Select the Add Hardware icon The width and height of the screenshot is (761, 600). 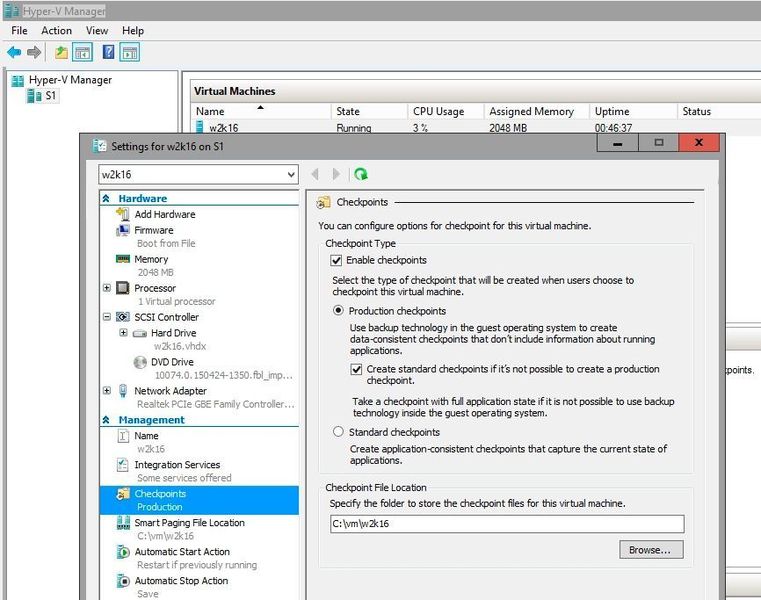122,214
